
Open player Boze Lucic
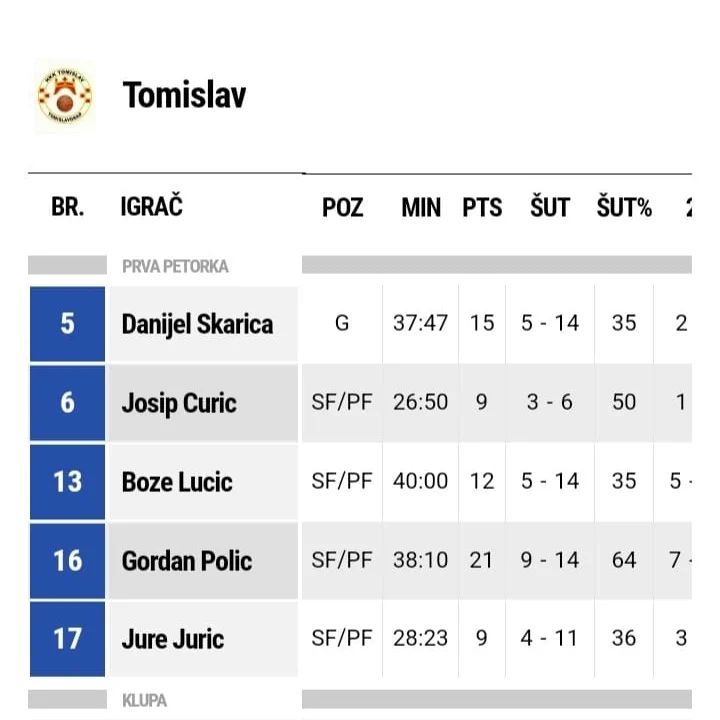[177, 482]
